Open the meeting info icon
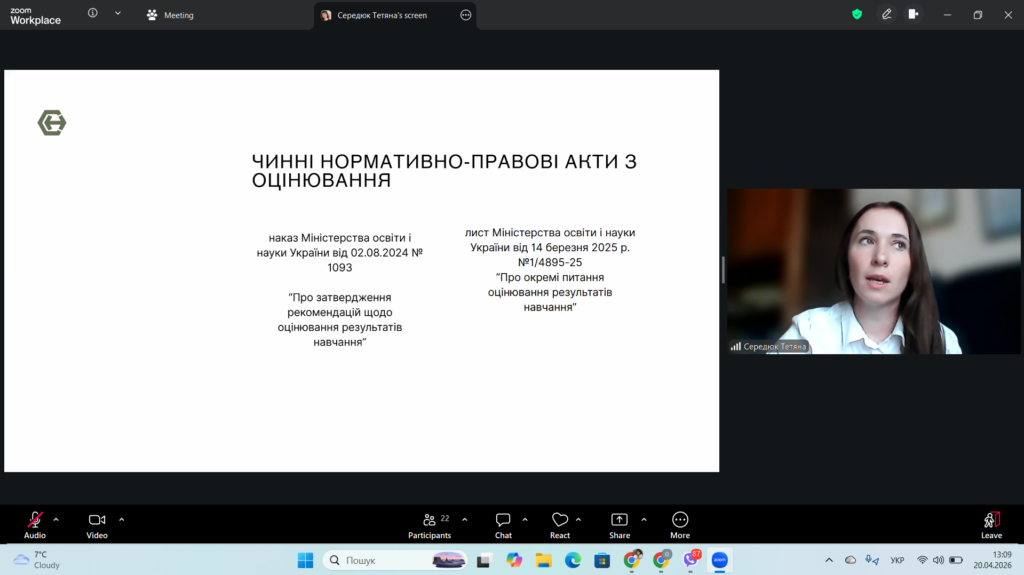This screenshot has width=1024, height=575. point(93,14)
